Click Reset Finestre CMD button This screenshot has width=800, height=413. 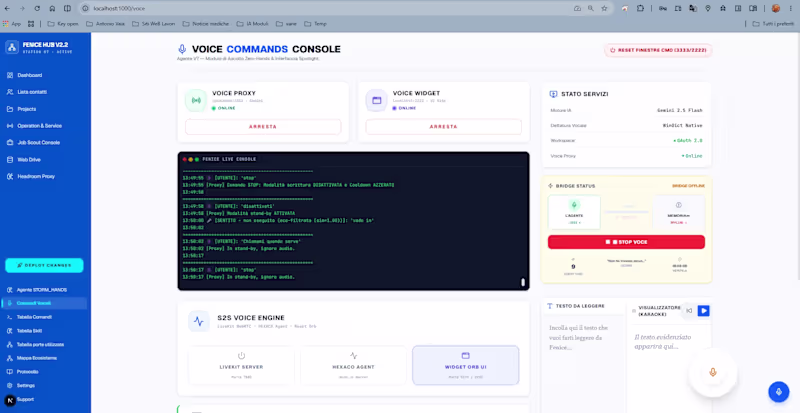pyautogui.click(x=658, y=51)
